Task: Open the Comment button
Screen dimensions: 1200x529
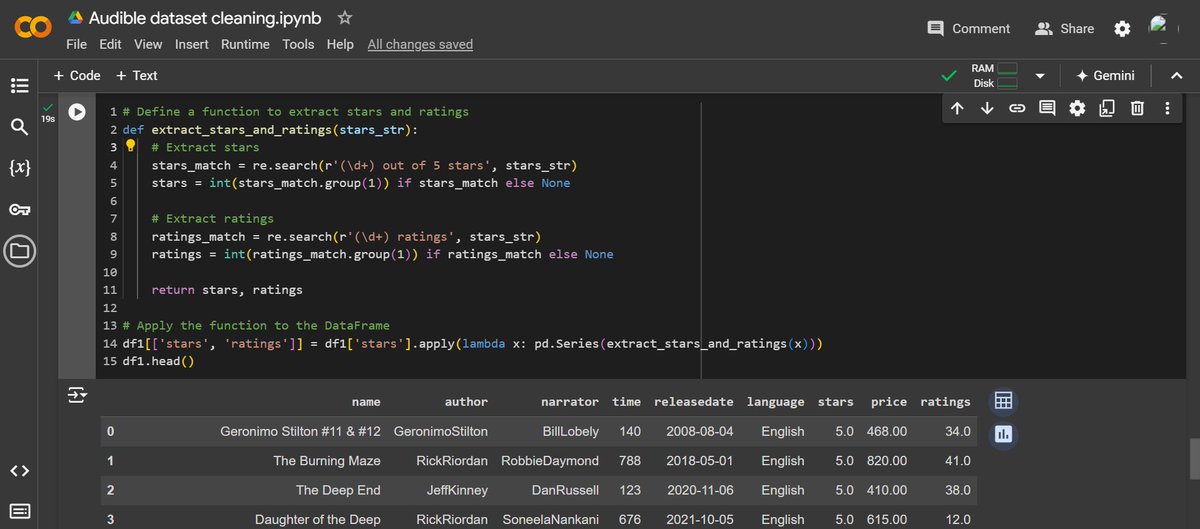Action: tap(969, 29)
